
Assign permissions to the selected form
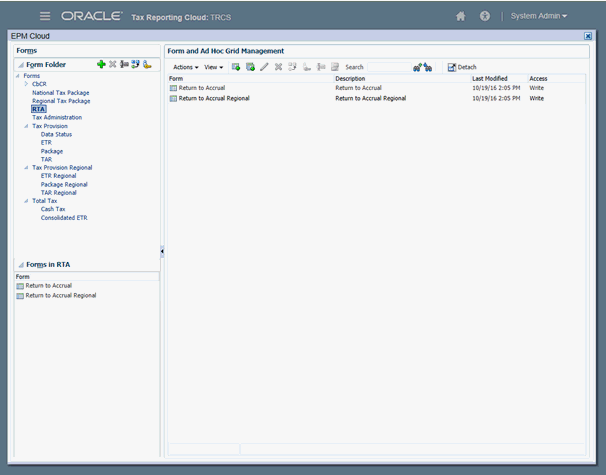pos(307,67)
